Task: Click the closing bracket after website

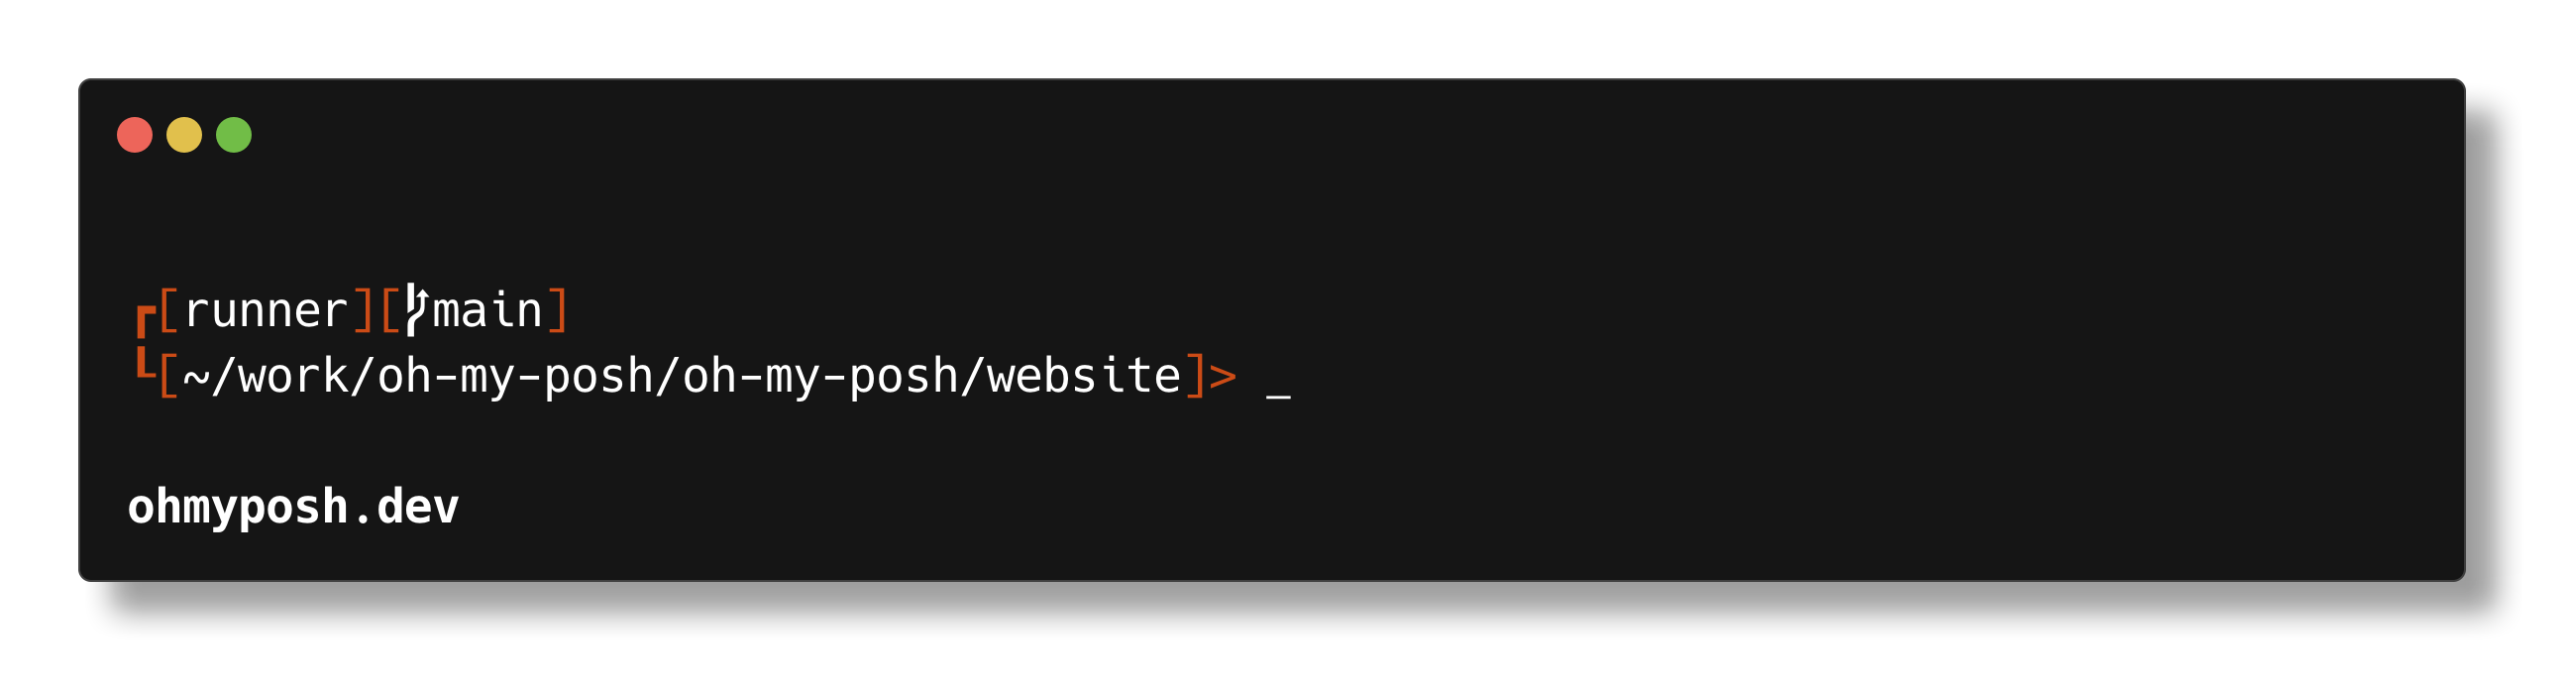Action: [1194, 377]
